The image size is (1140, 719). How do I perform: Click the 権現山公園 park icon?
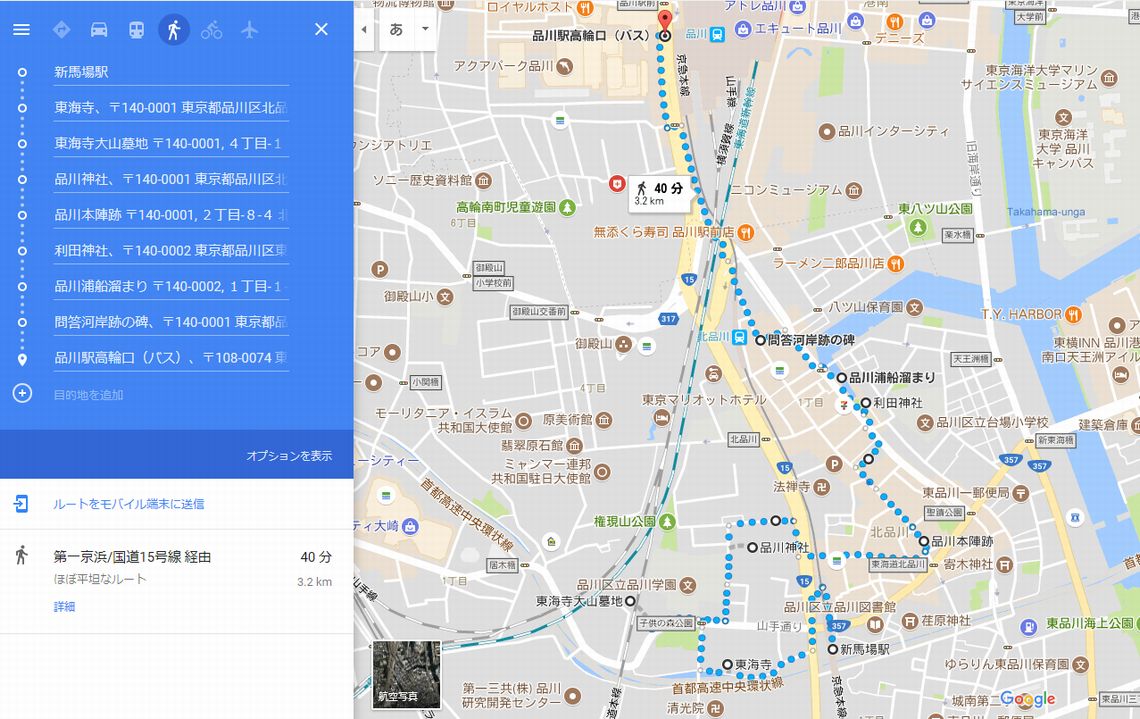tap(667, 521)
